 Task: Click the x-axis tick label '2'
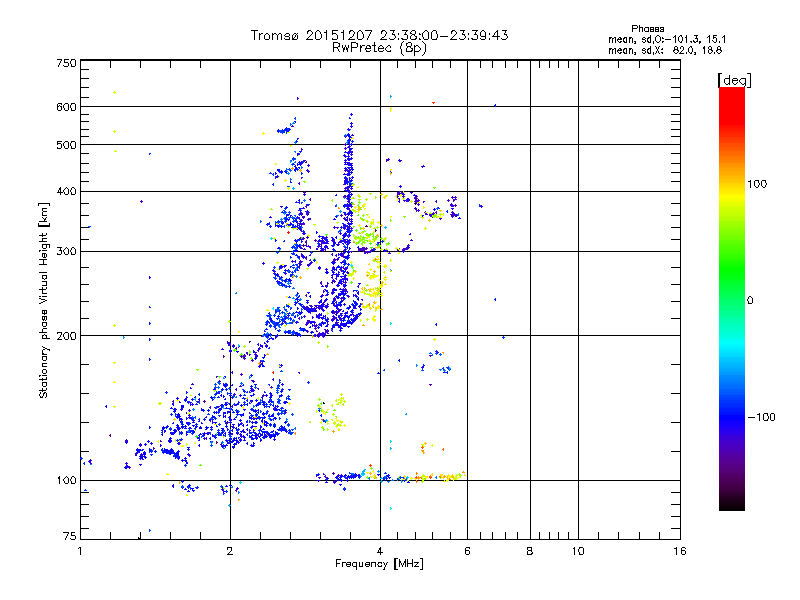(230, 551)
